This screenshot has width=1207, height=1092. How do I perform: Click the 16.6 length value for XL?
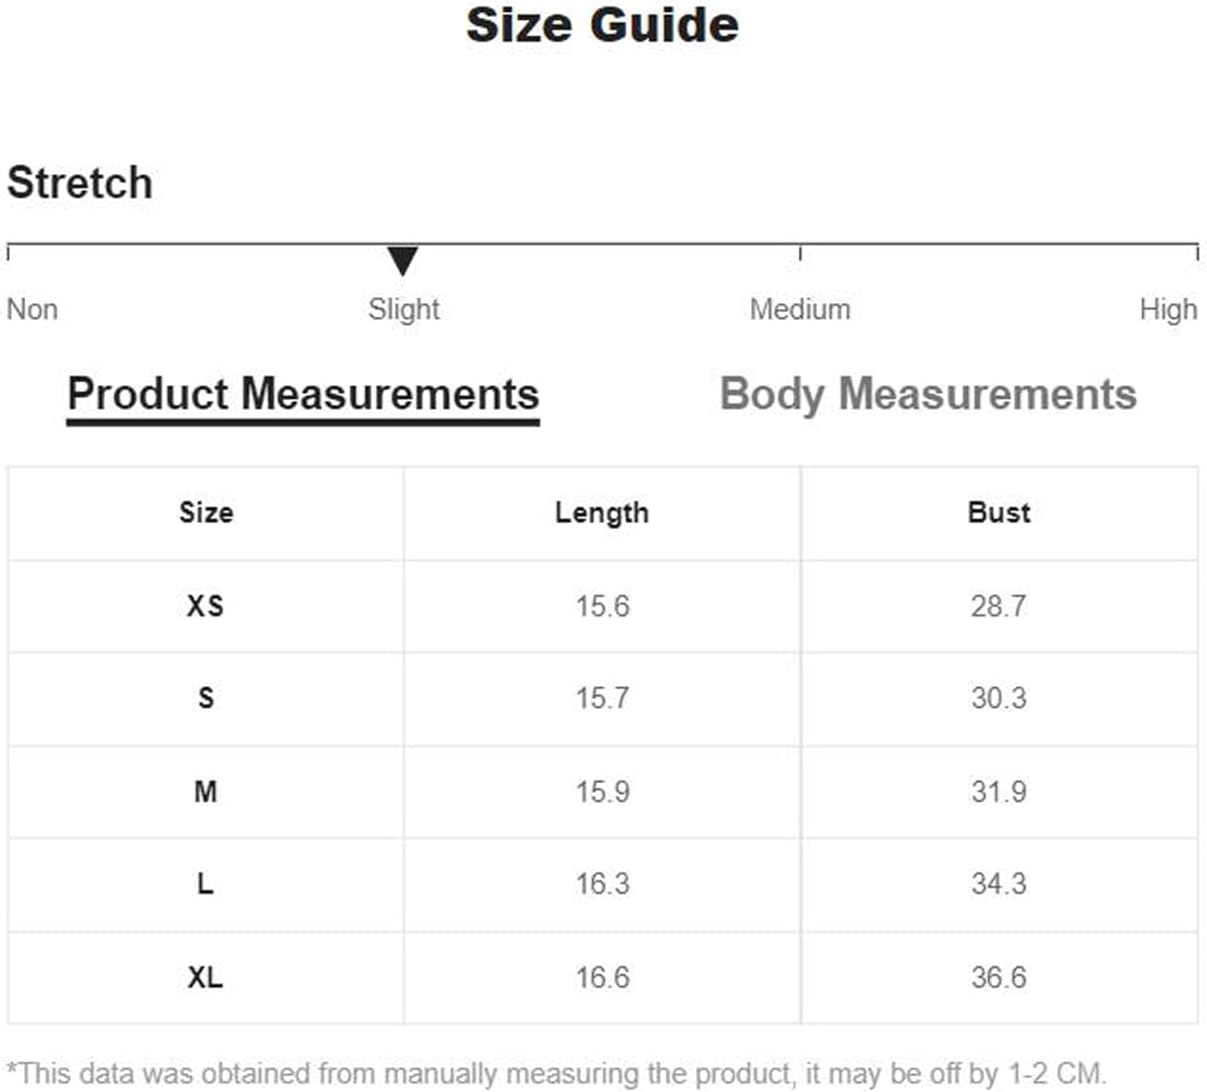coord(602,977)
